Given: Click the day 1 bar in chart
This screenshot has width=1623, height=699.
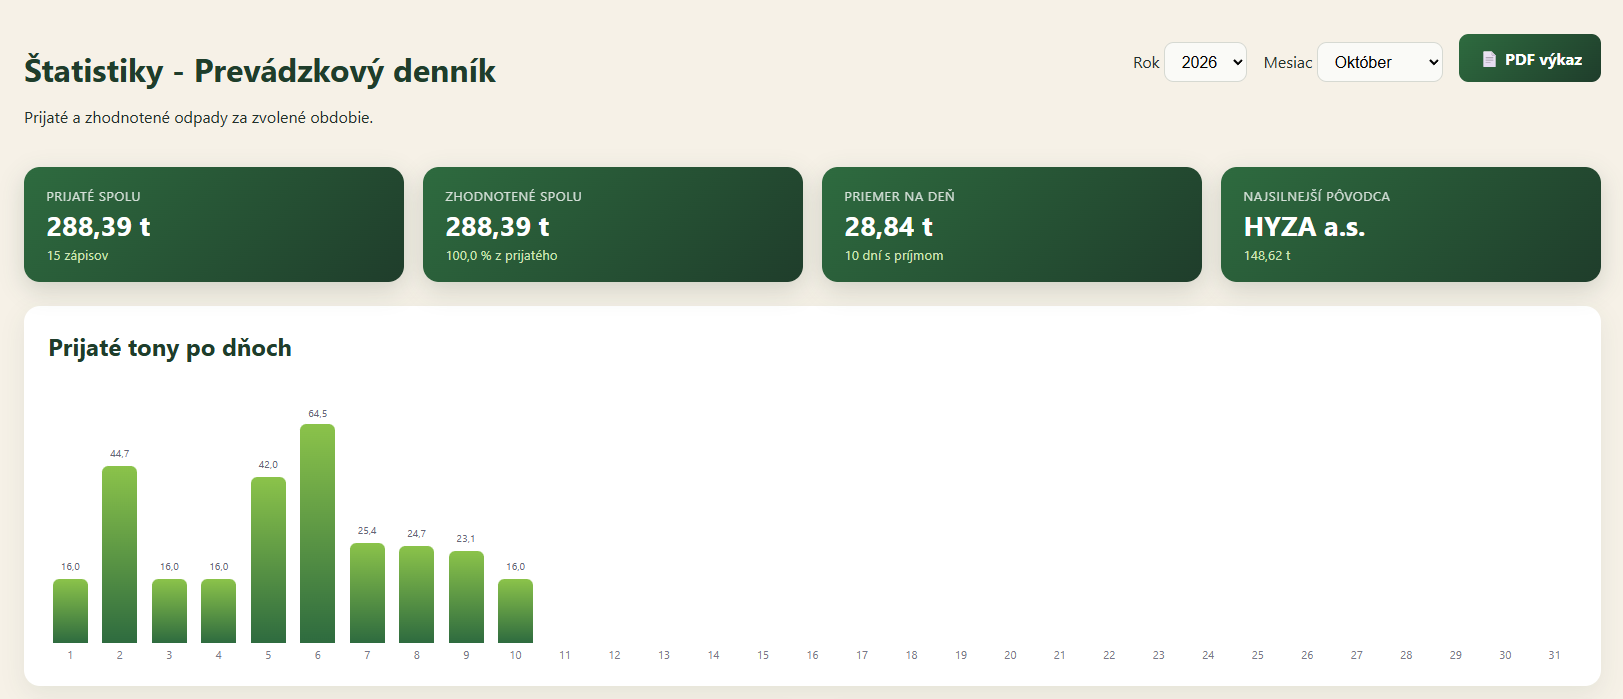Looking at the screenshot, I should tap(70, 611).
